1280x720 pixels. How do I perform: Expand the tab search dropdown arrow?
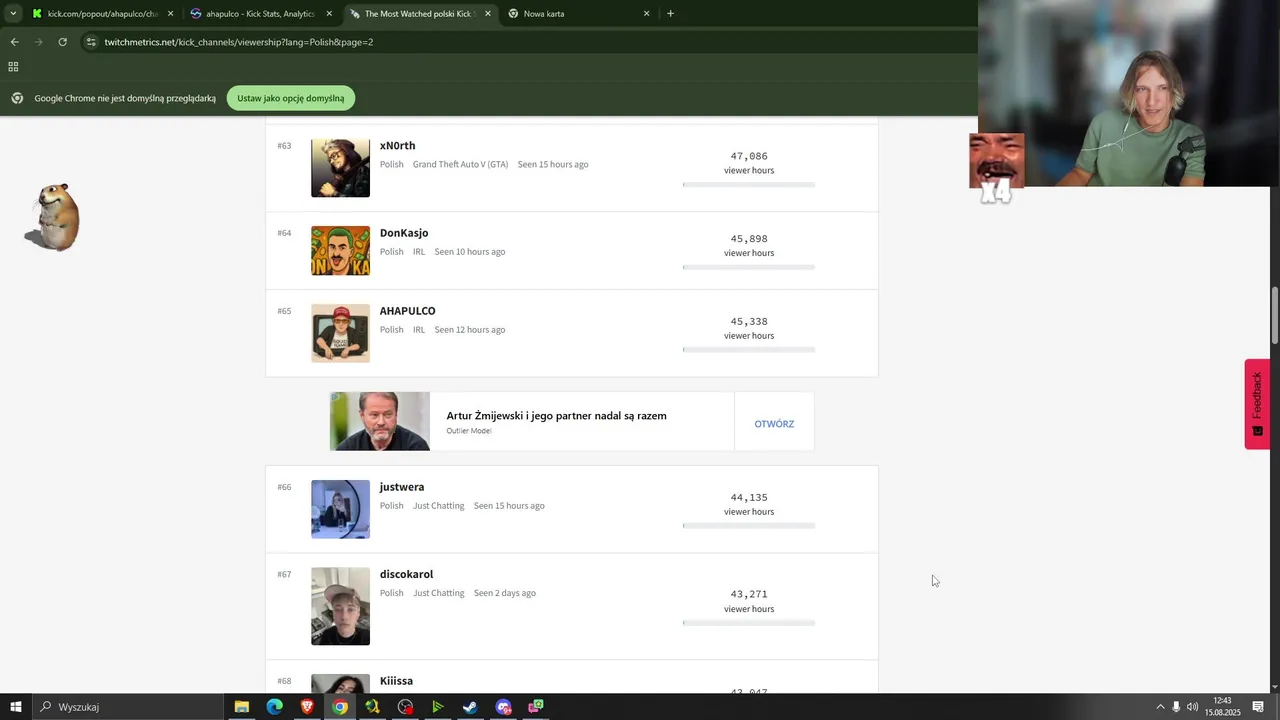point(12,14)
